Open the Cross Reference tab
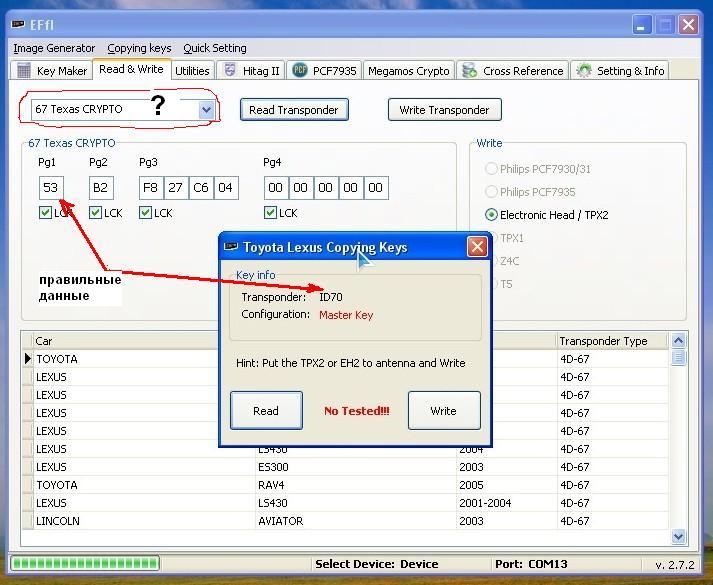 (512, 70)
